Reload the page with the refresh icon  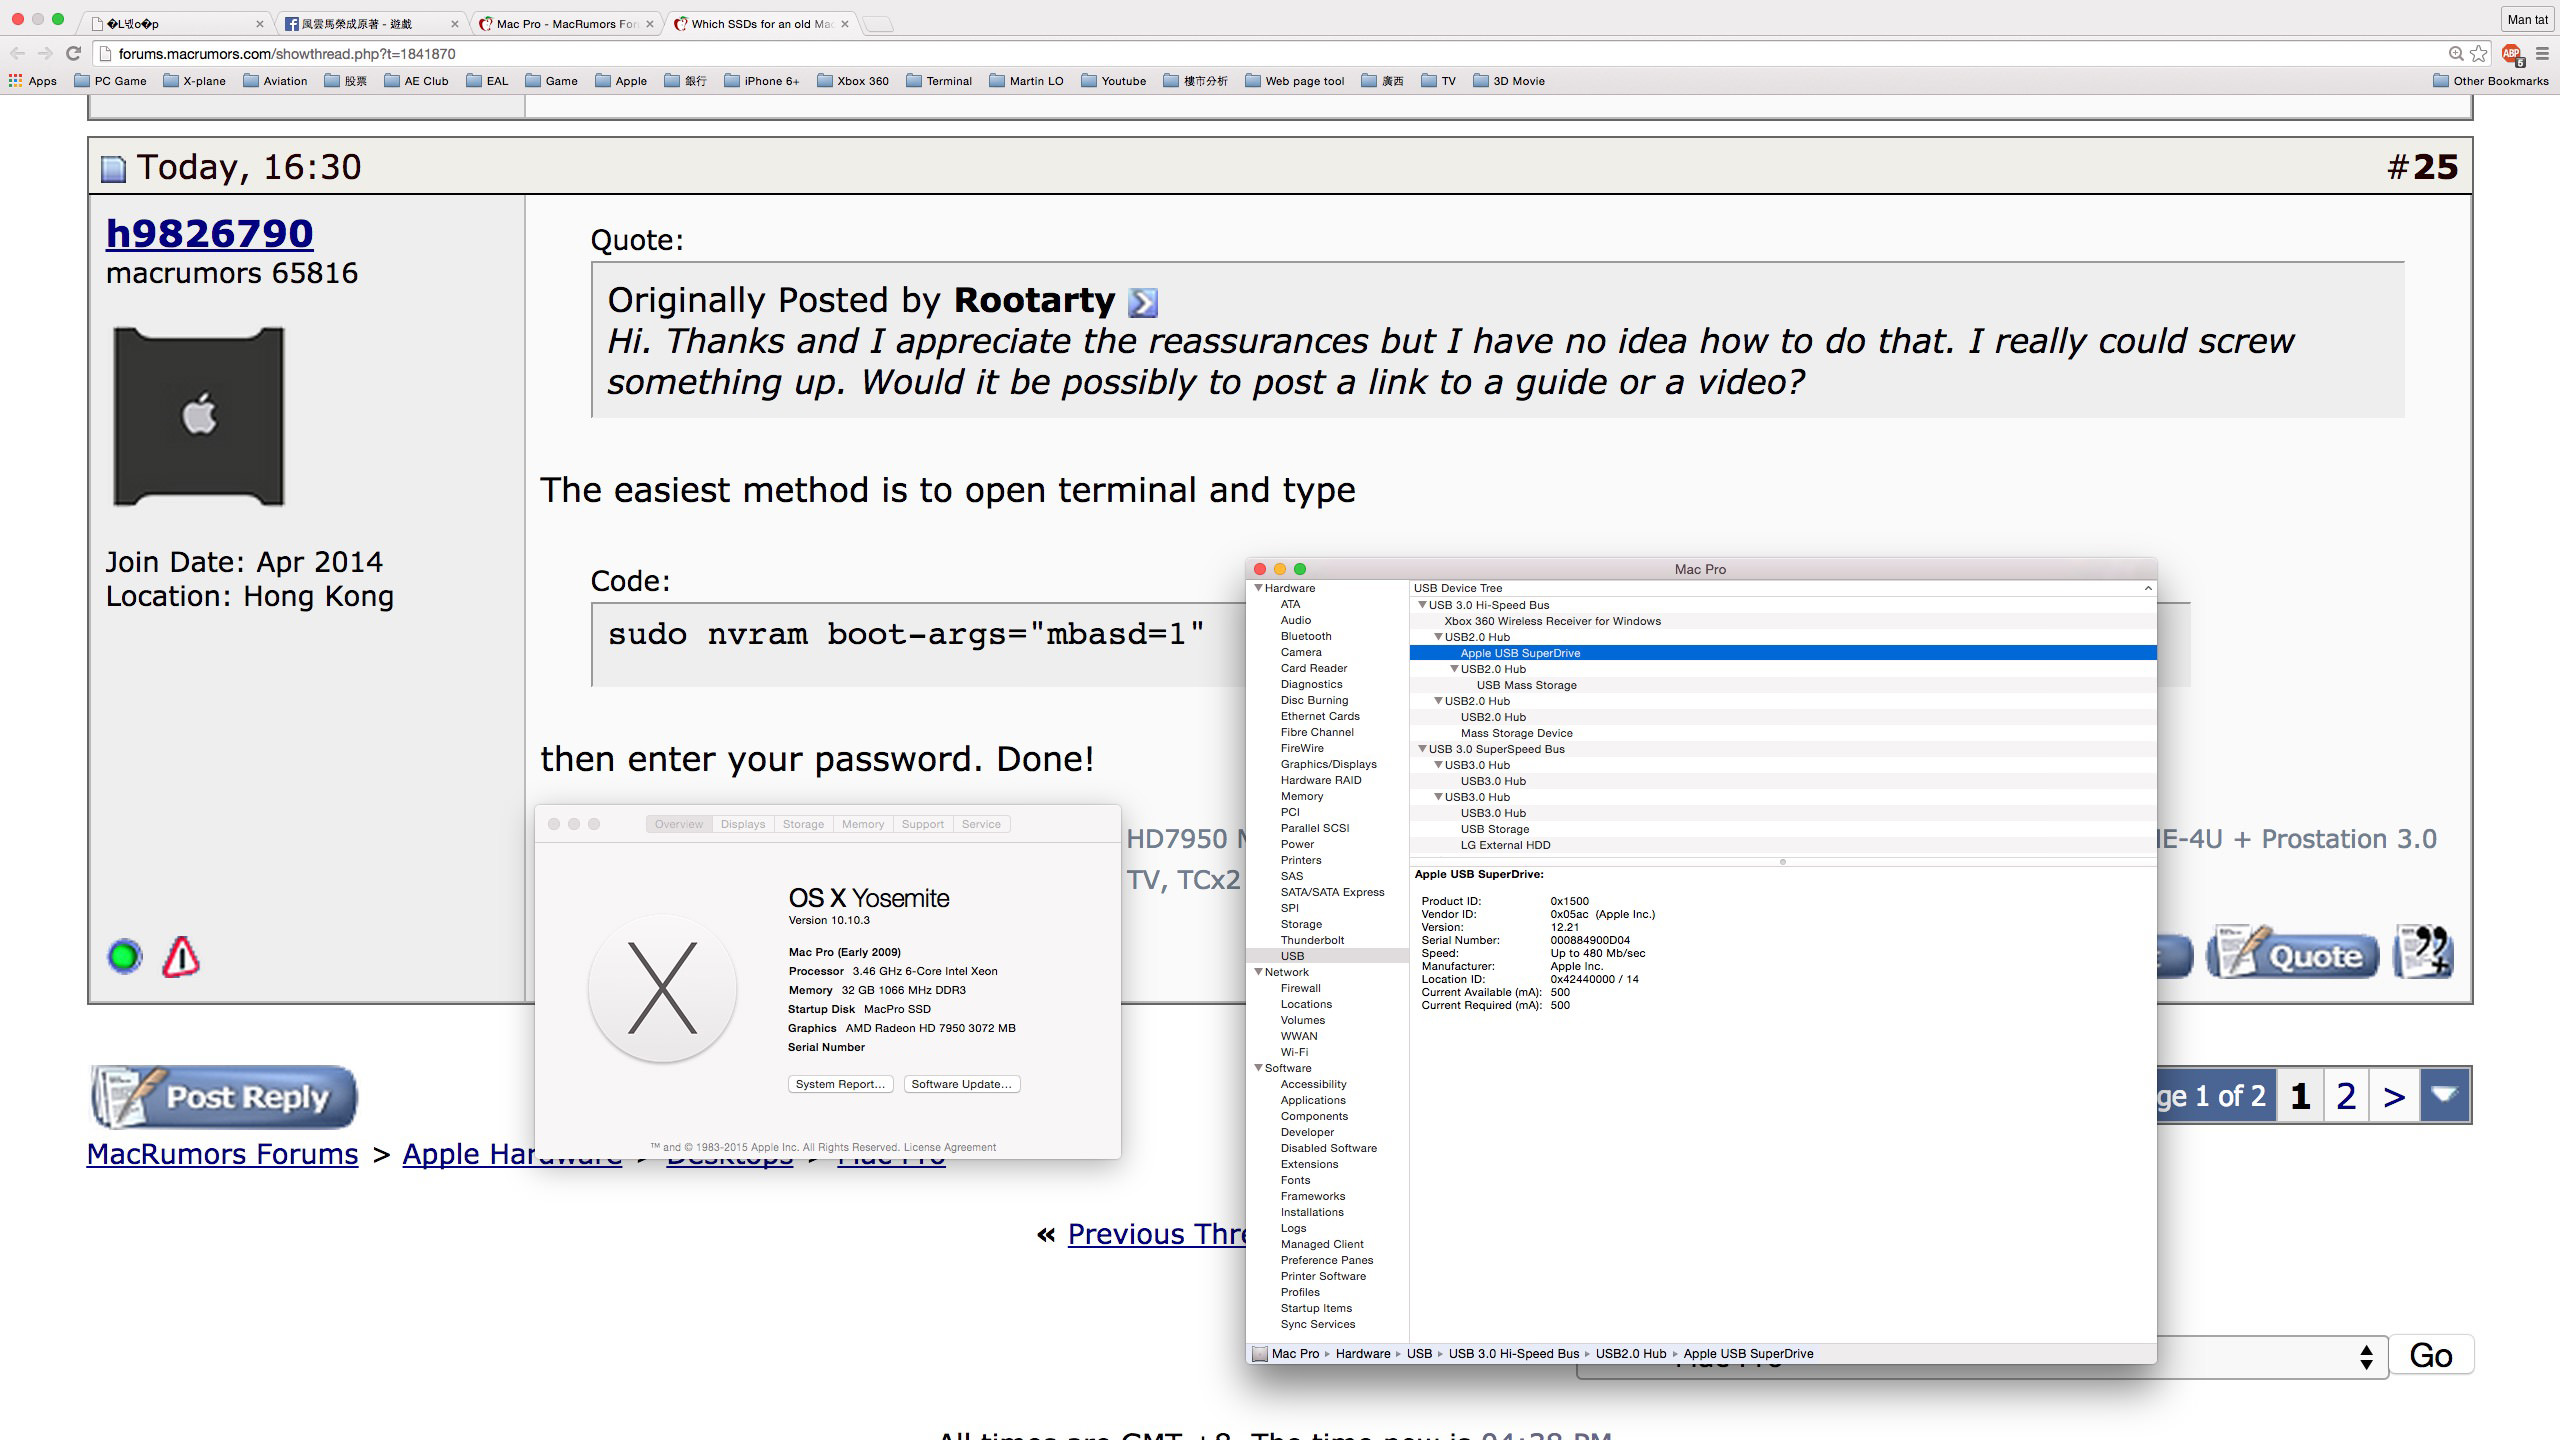72,54
